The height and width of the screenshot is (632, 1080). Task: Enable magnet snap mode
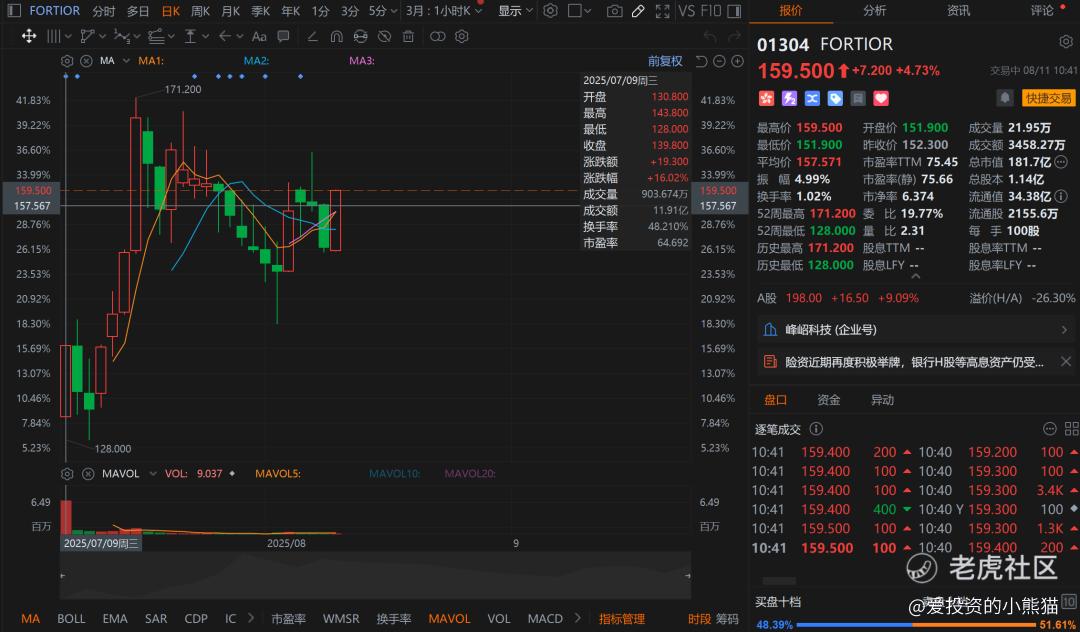coord(337,36)
